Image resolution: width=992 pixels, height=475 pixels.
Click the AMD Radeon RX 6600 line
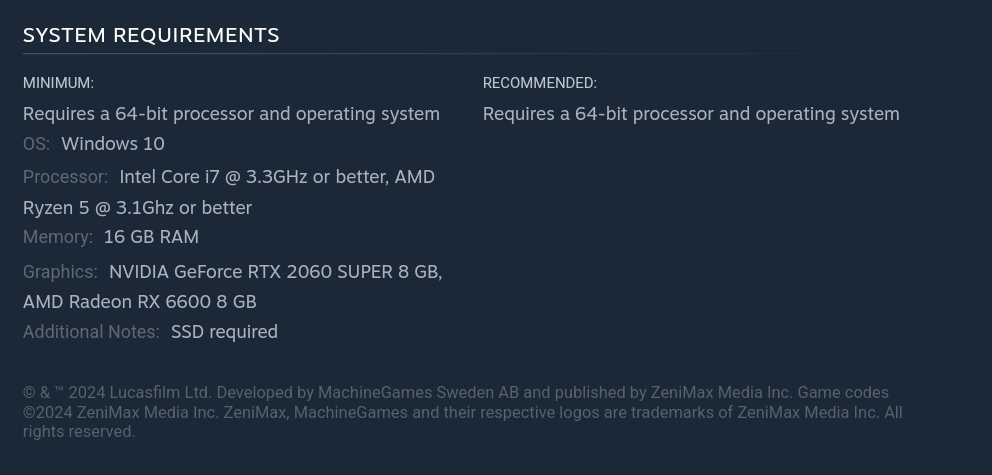tap(140, 302)
